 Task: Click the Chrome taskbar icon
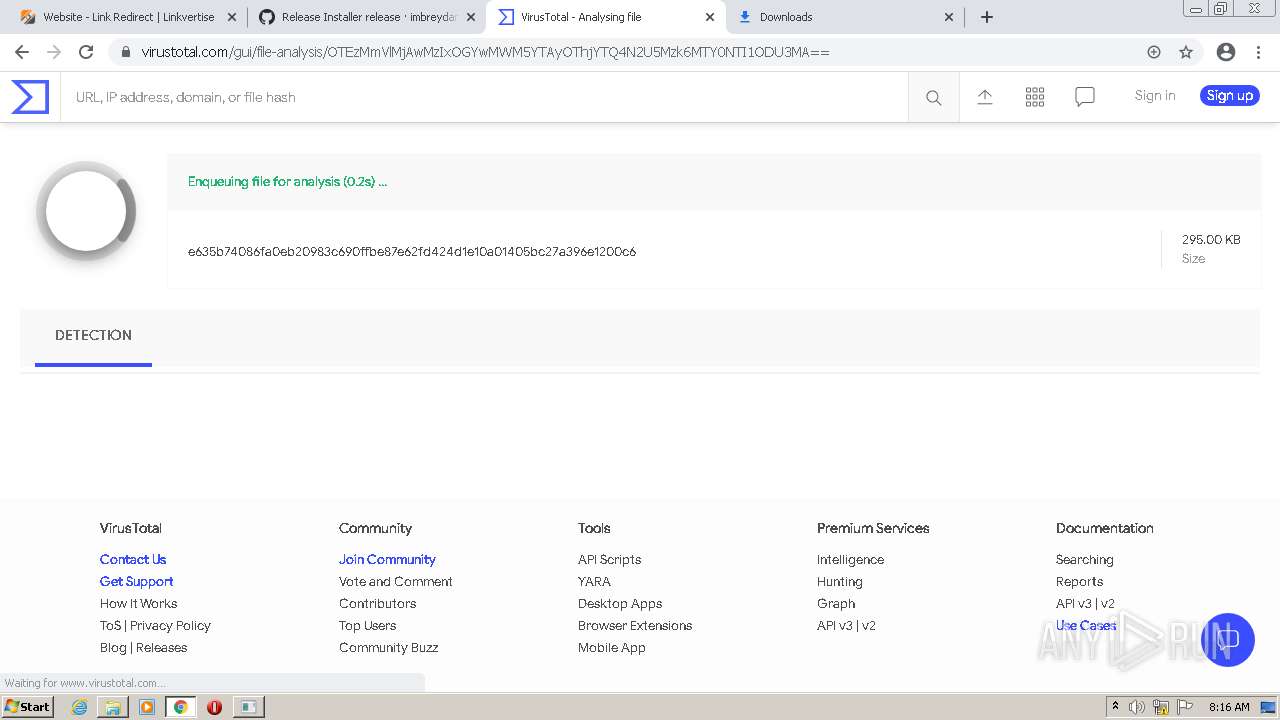click(180, 707)
